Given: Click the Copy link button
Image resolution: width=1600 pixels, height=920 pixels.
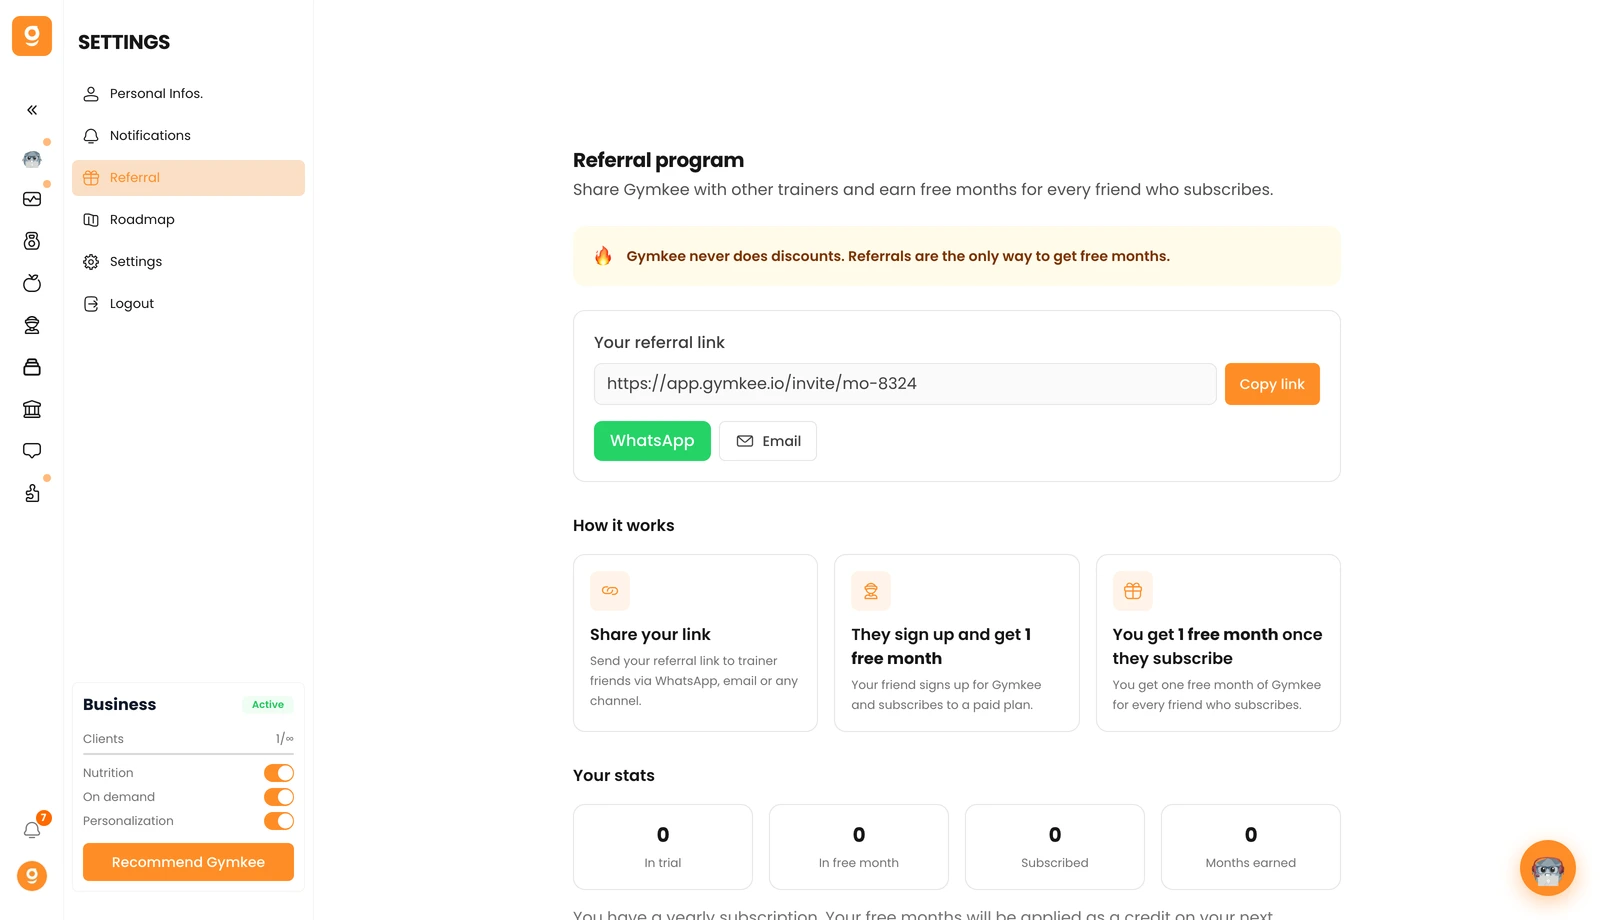Looking at the screenshot, I should coord(1272,384).
